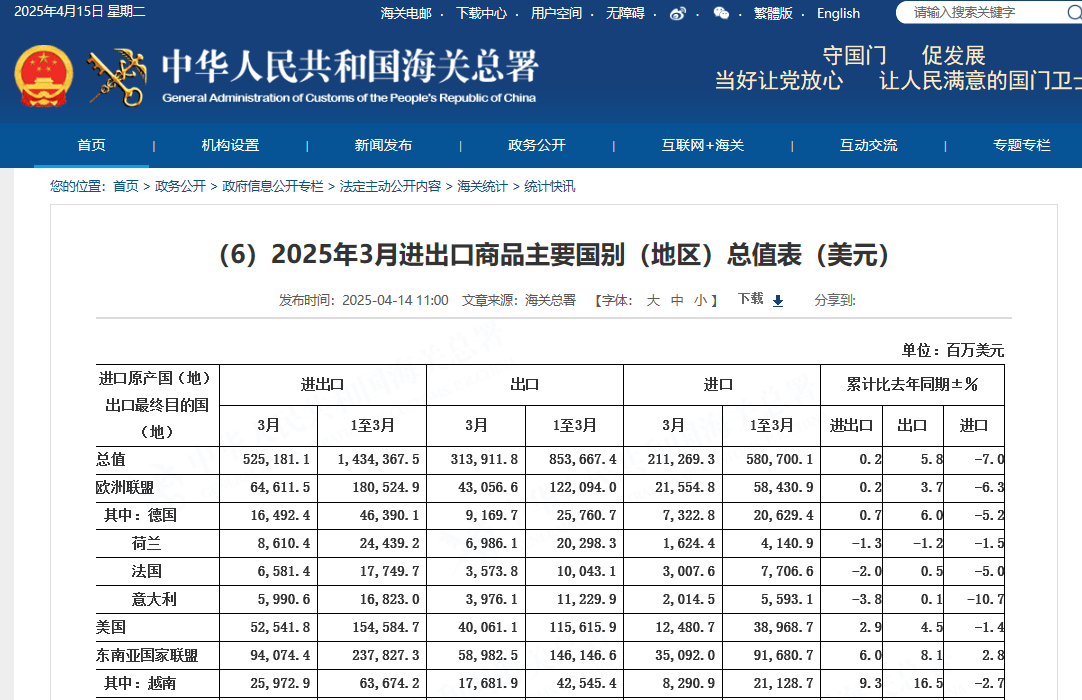Select the 东南亚国家联盟 row label
1082x700 pixels.
pyautogui.click(x=147, y=655)
